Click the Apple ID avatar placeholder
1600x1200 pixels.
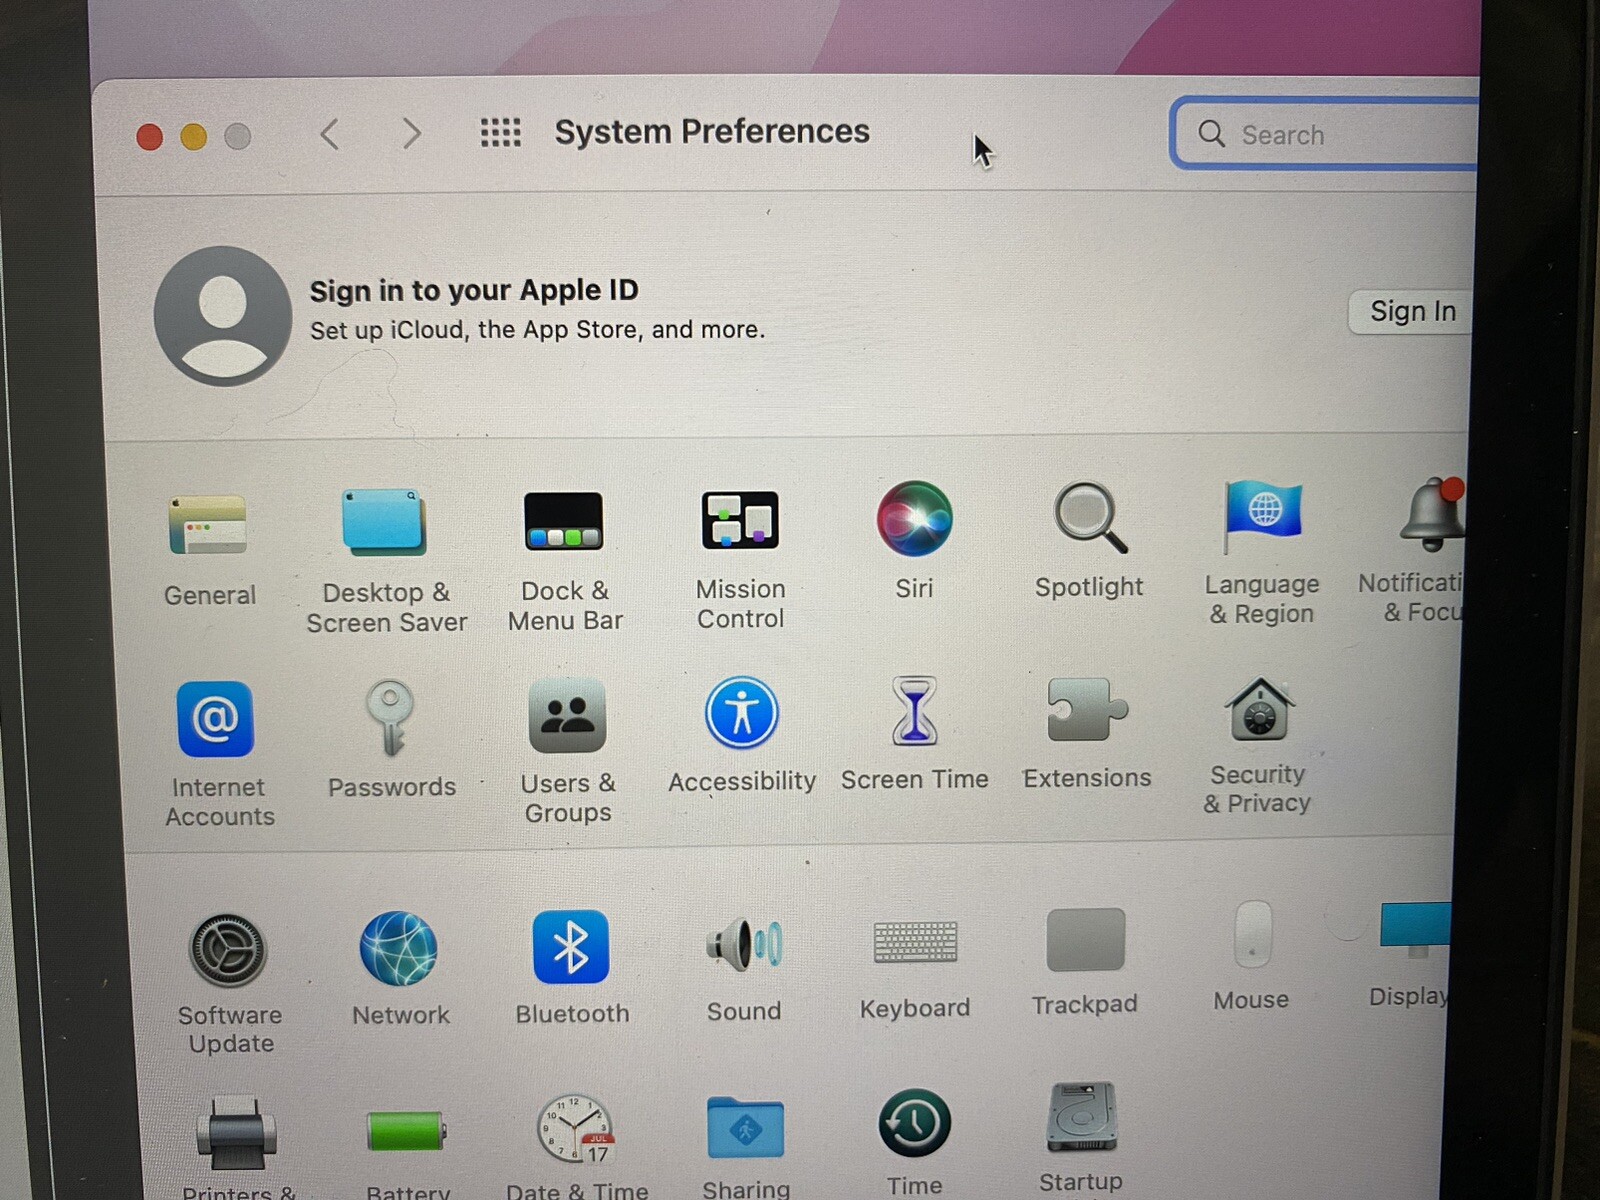(x=222, y=316)
